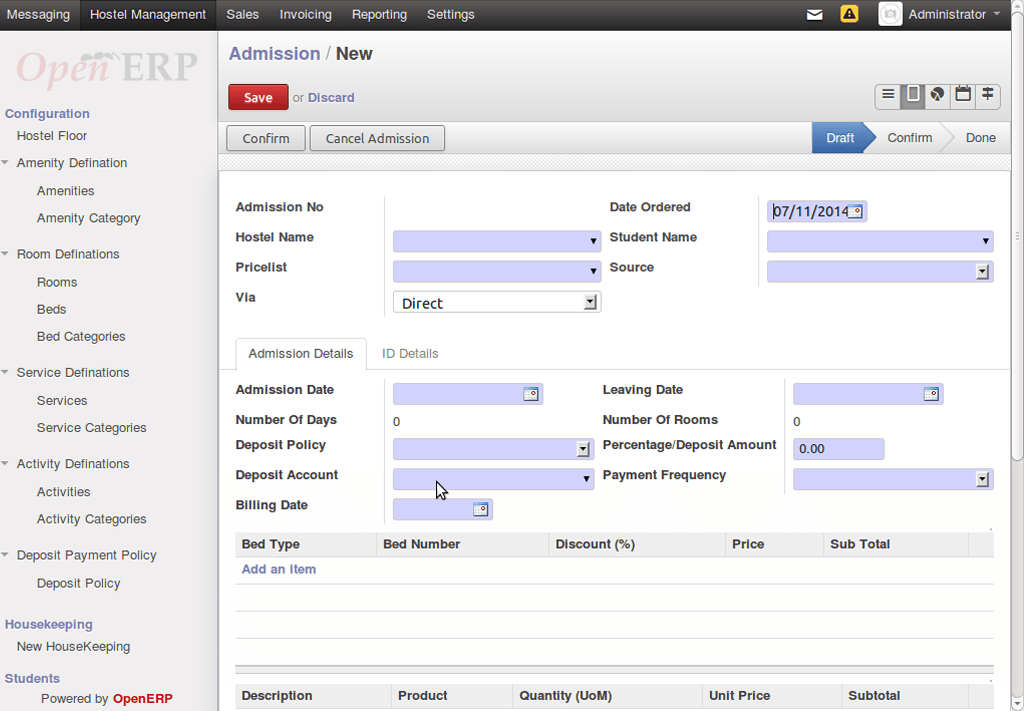The height and width of the screenshot is (711, 1024).
Task: Click the OpenERP powered-by link
Action: [x=142, y=699]
